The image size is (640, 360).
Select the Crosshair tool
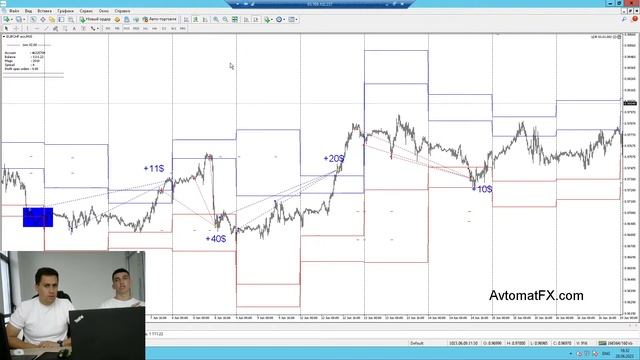pyautogui.click(x=16, y=29)
